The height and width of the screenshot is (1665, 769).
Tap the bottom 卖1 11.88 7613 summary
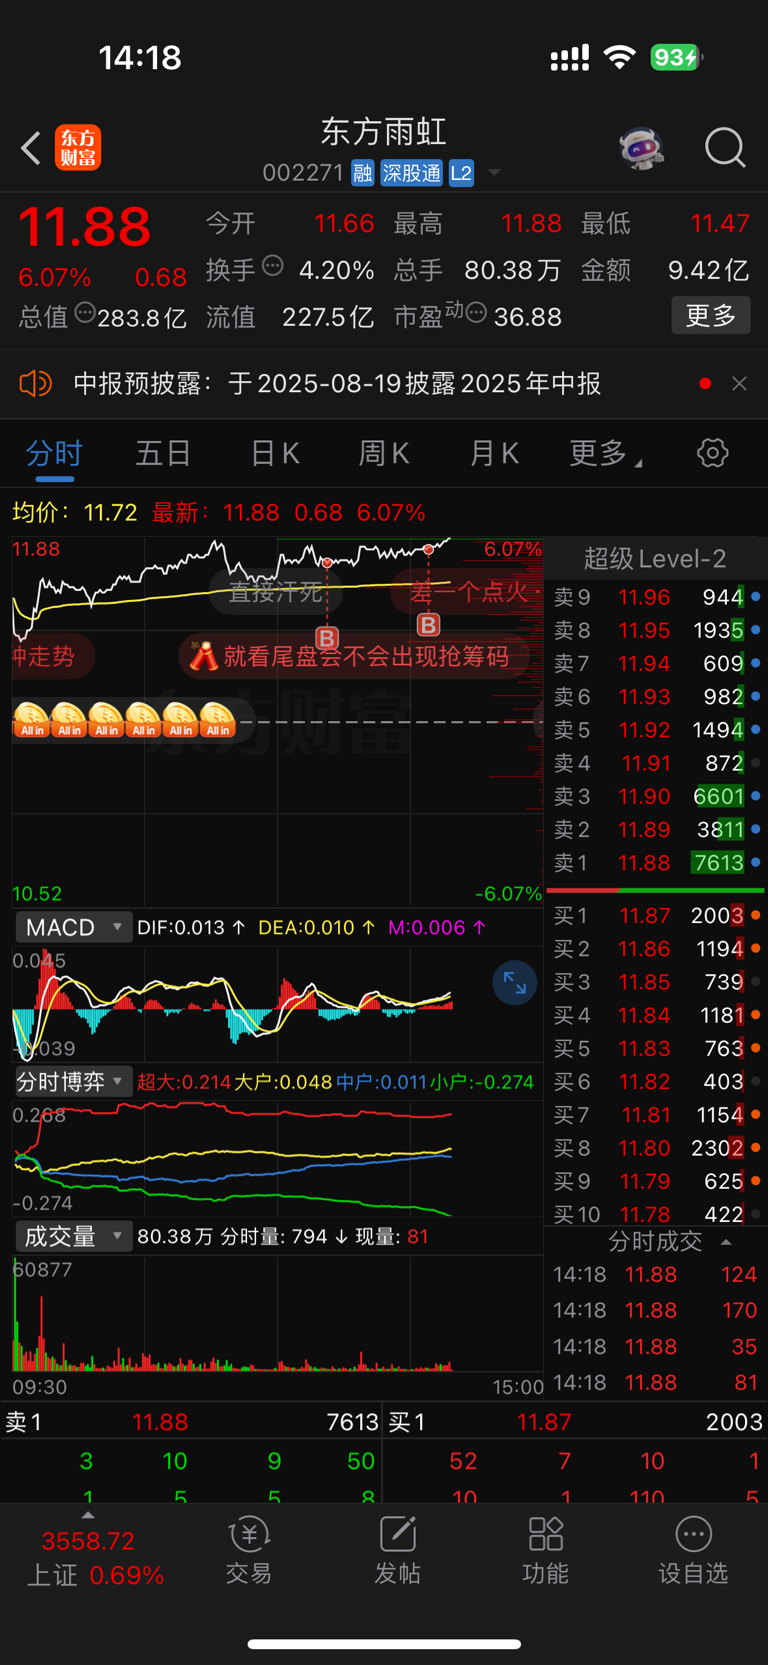point(191,1422)
